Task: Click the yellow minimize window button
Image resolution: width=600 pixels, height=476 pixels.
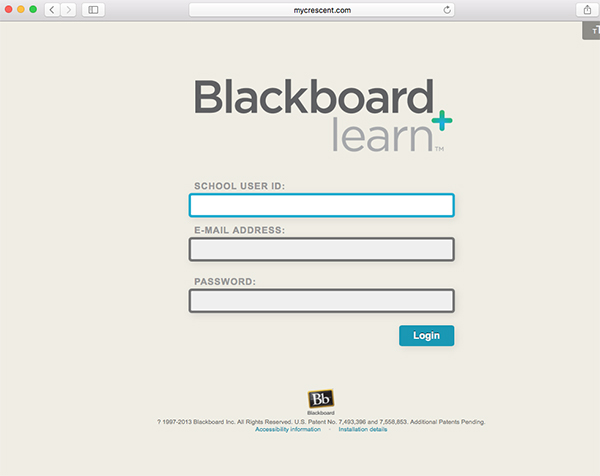Action: point(21,9)
